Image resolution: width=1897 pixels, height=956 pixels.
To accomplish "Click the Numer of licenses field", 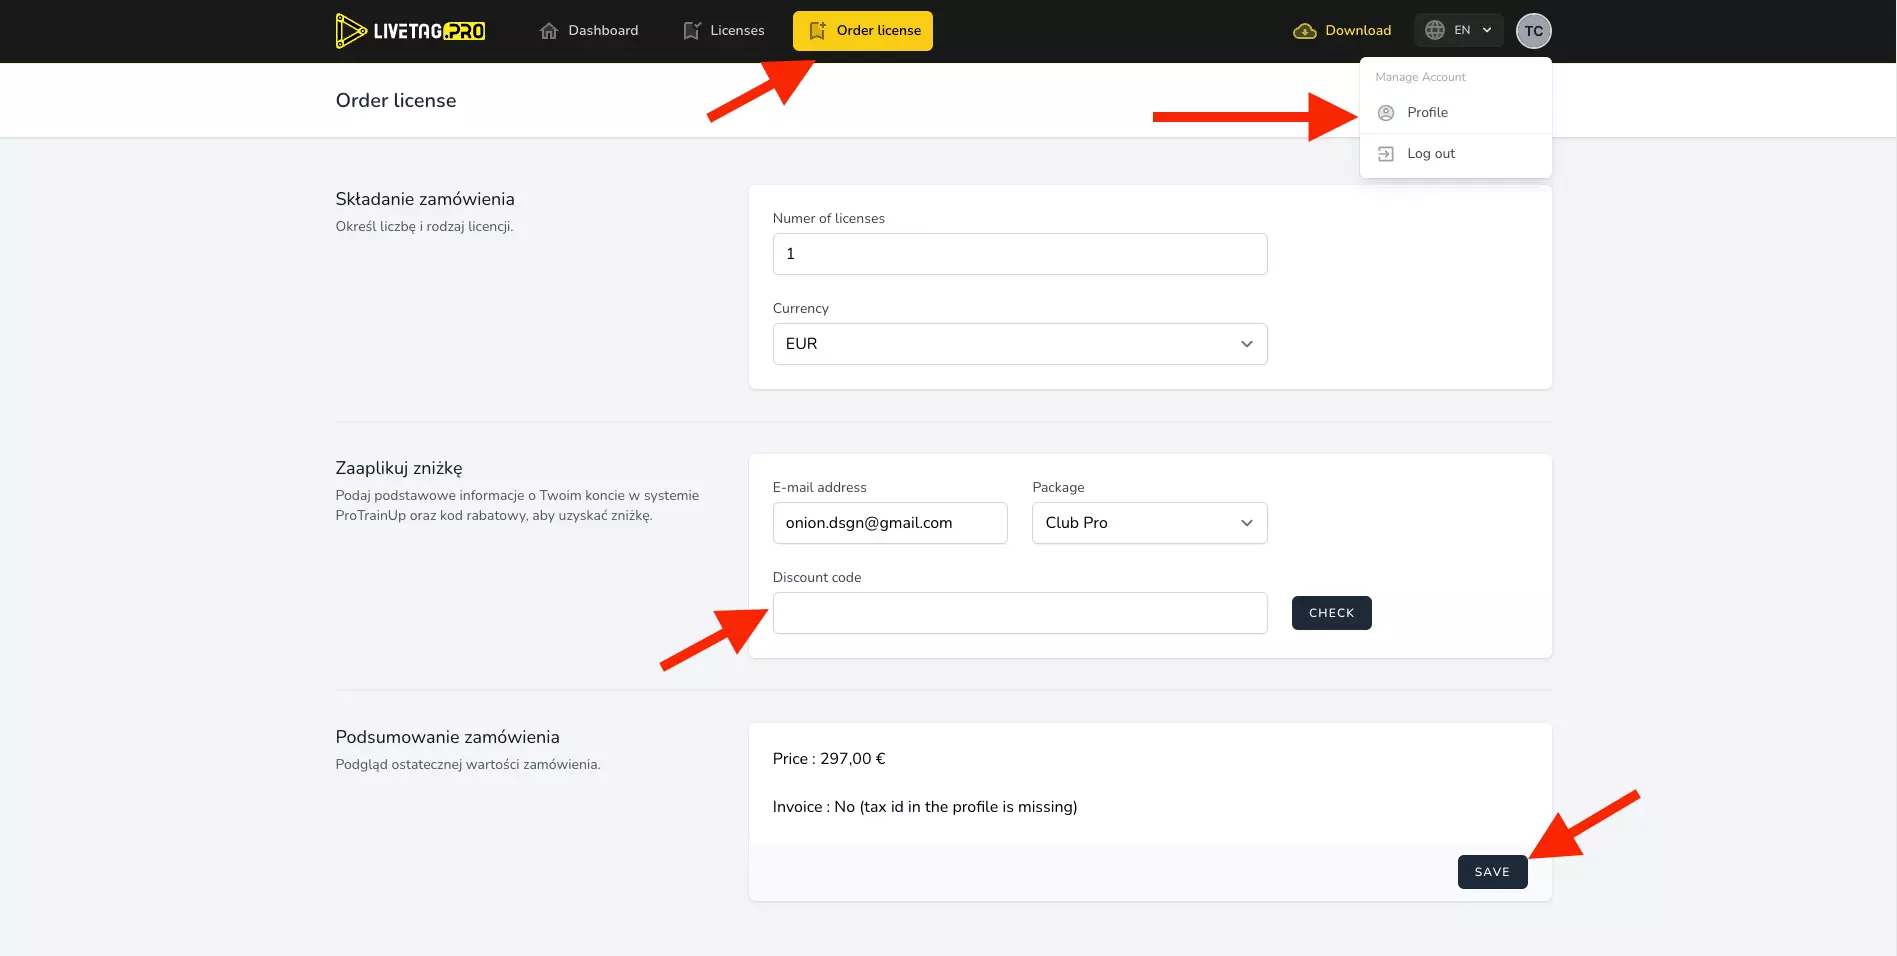I will 1019,254.
